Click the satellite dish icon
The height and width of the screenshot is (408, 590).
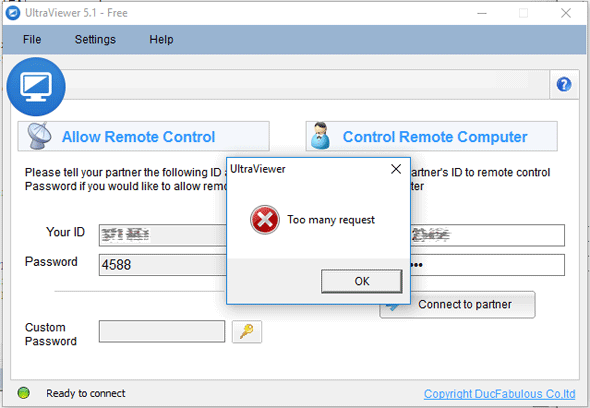pos(39,136)
